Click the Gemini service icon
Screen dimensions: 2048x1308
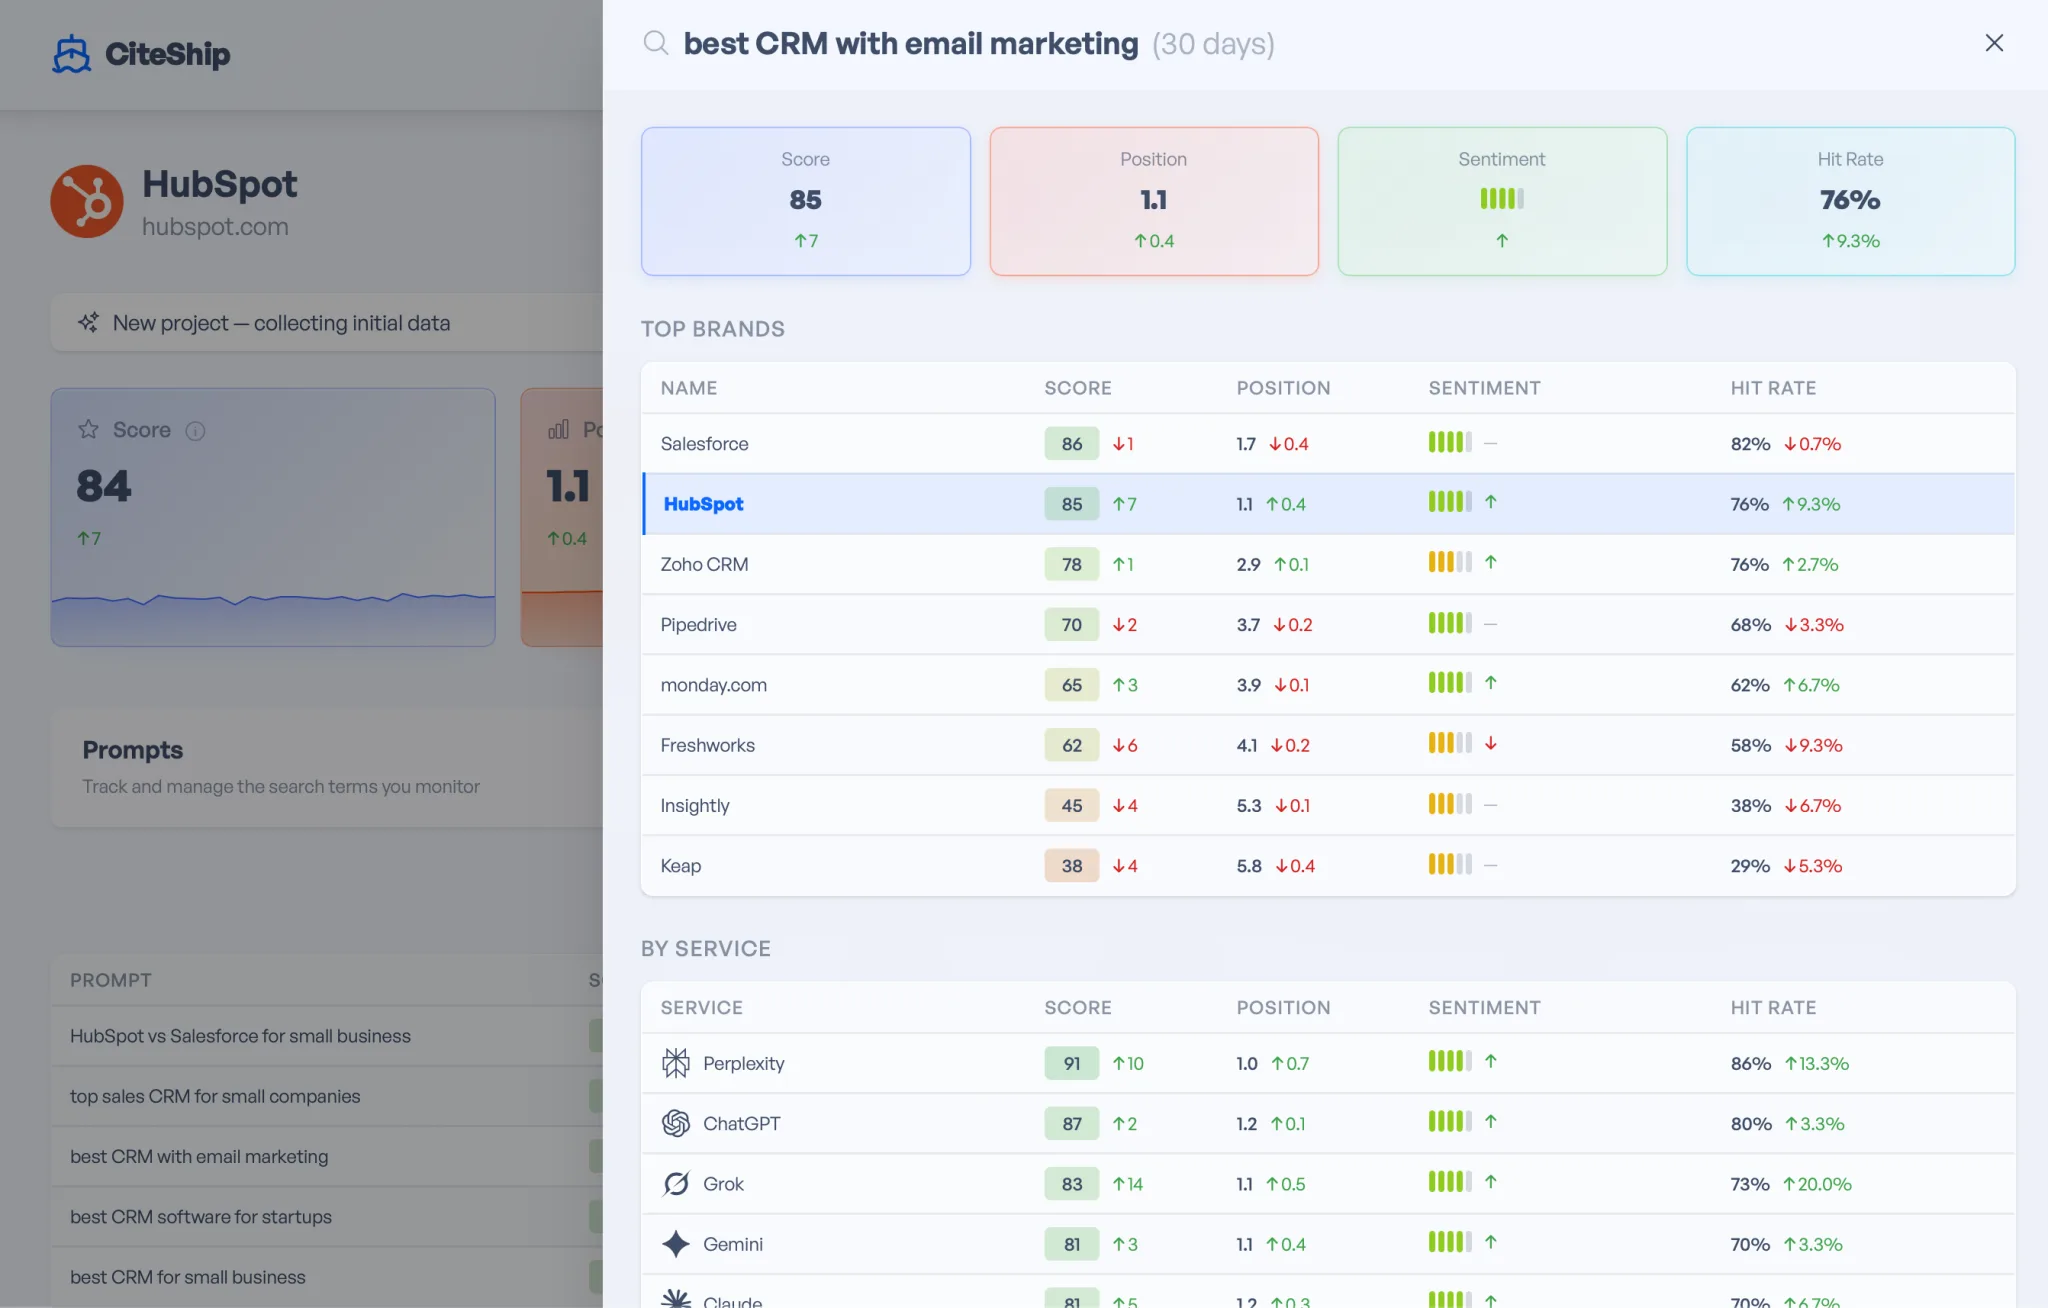(x=676, y=1243)
